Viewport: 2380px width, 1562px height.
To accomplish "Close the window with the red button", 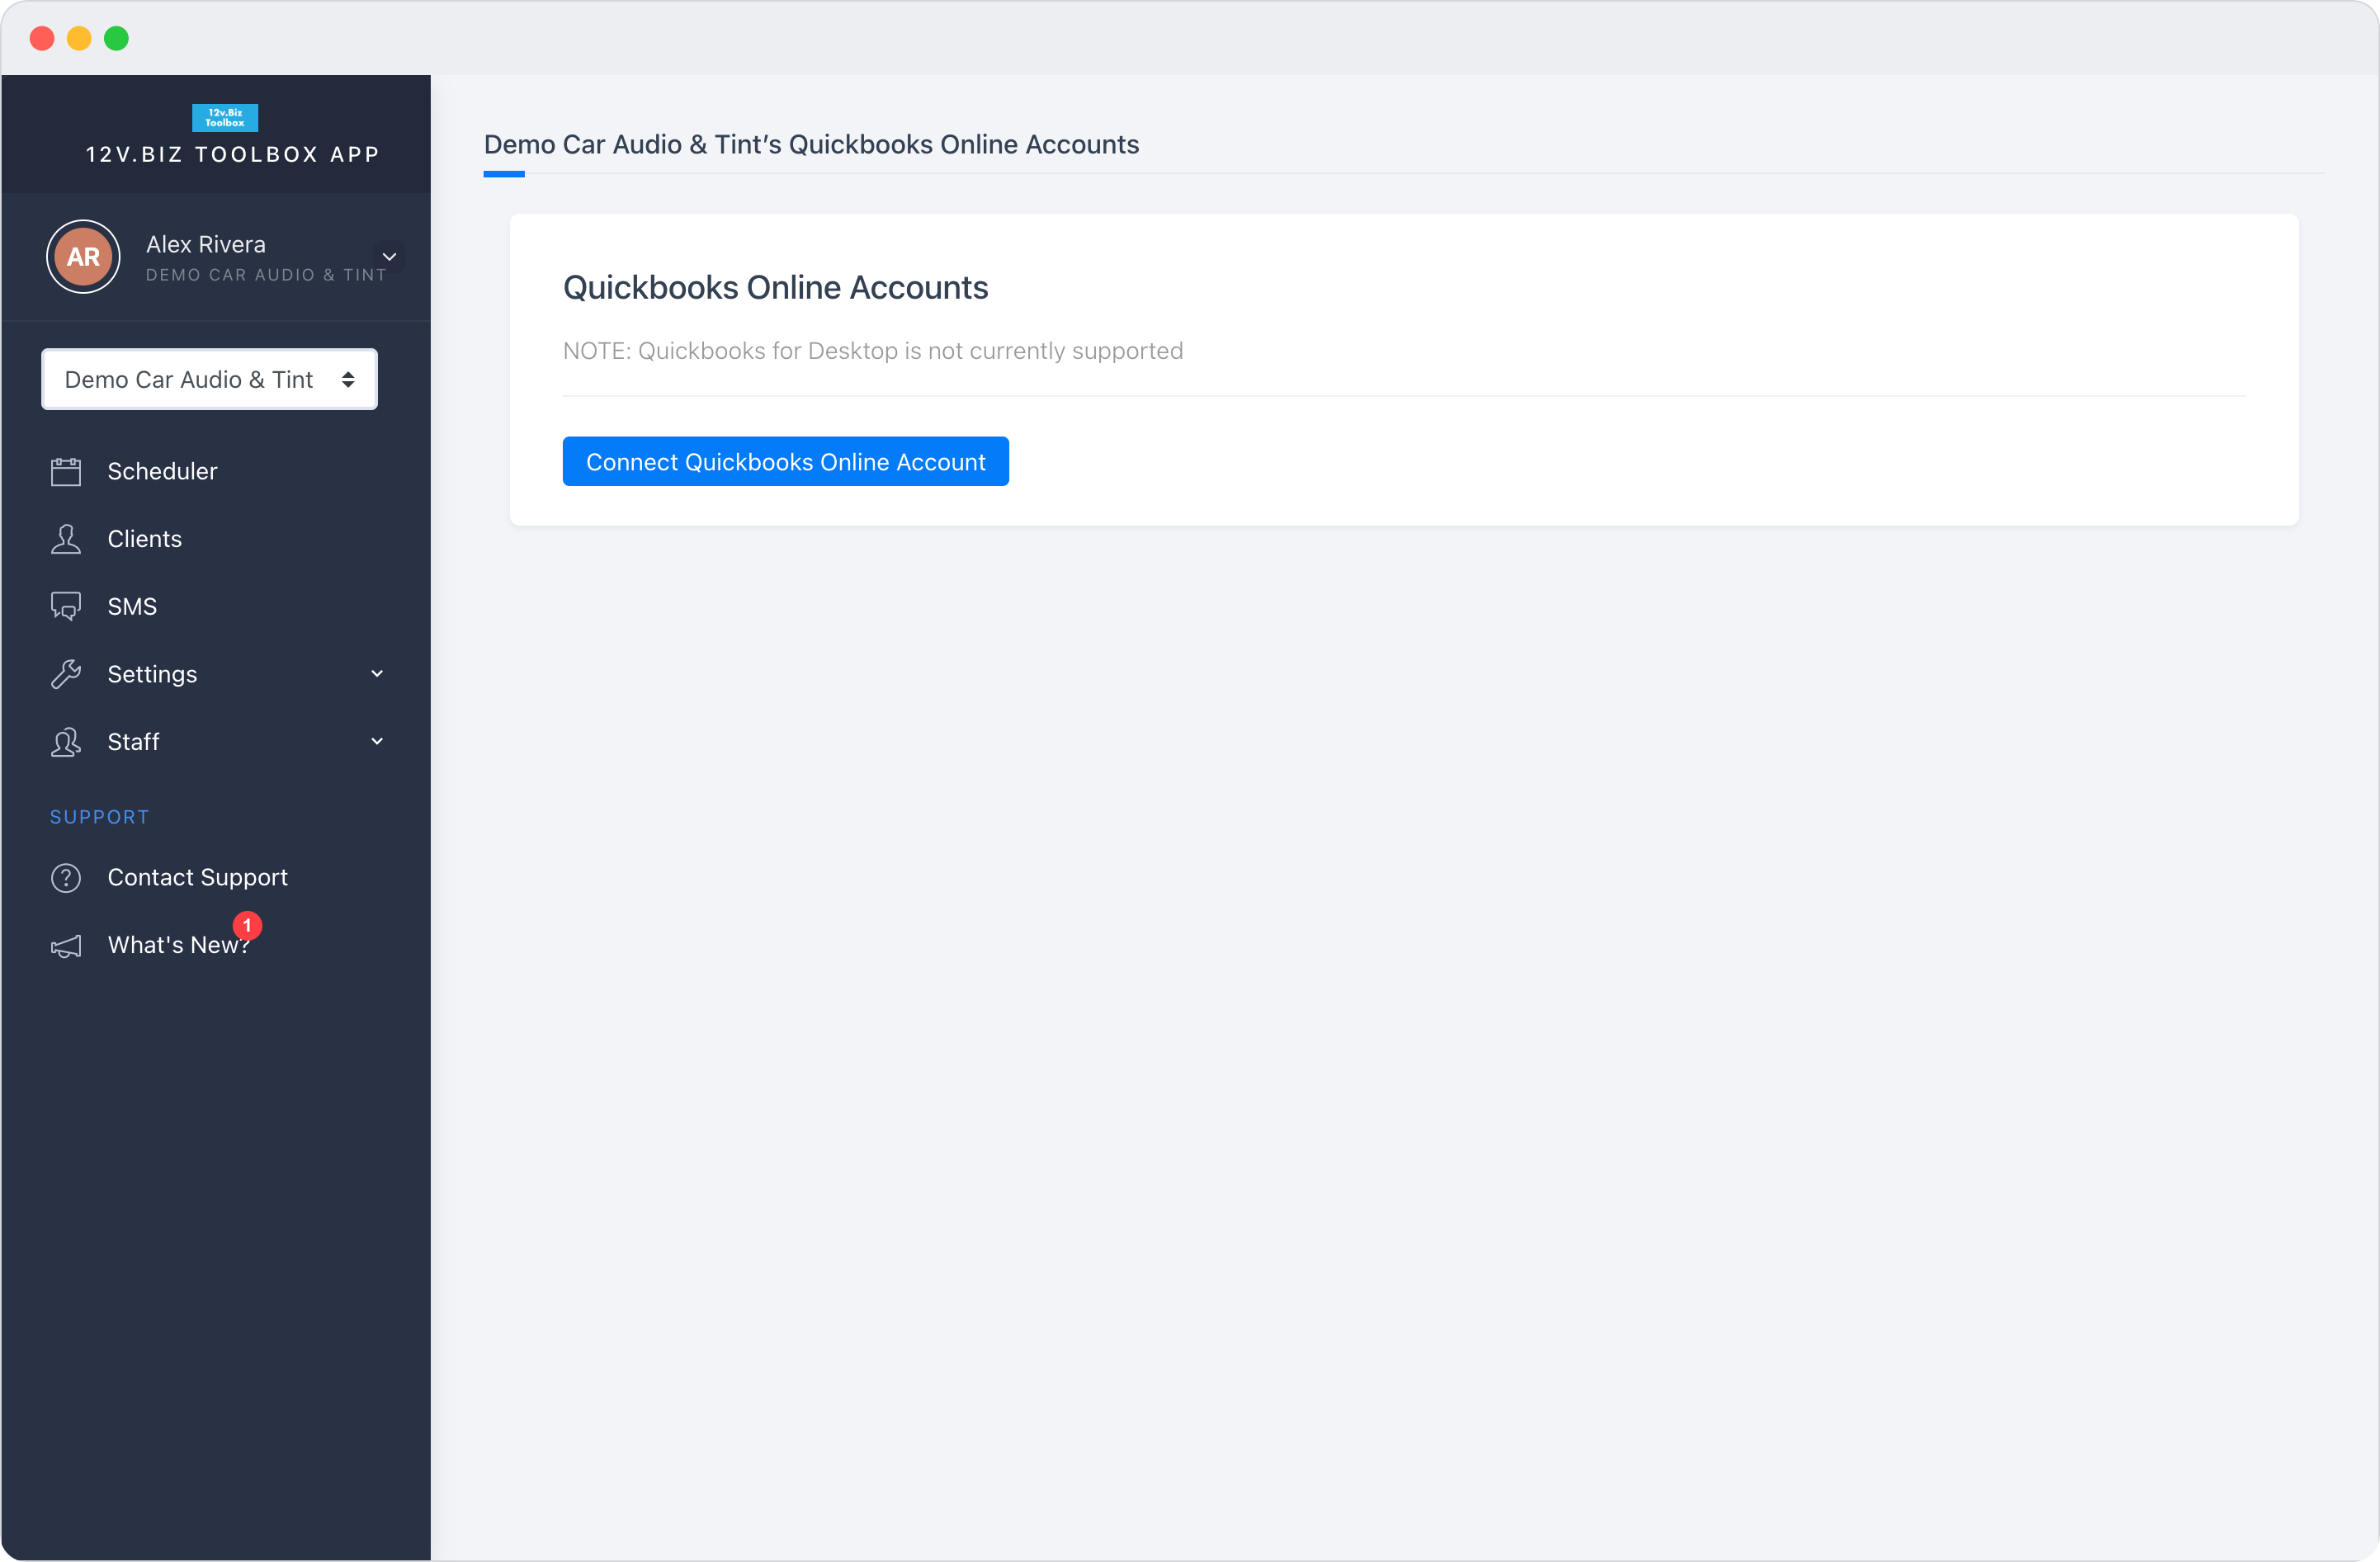I will 42,38.
